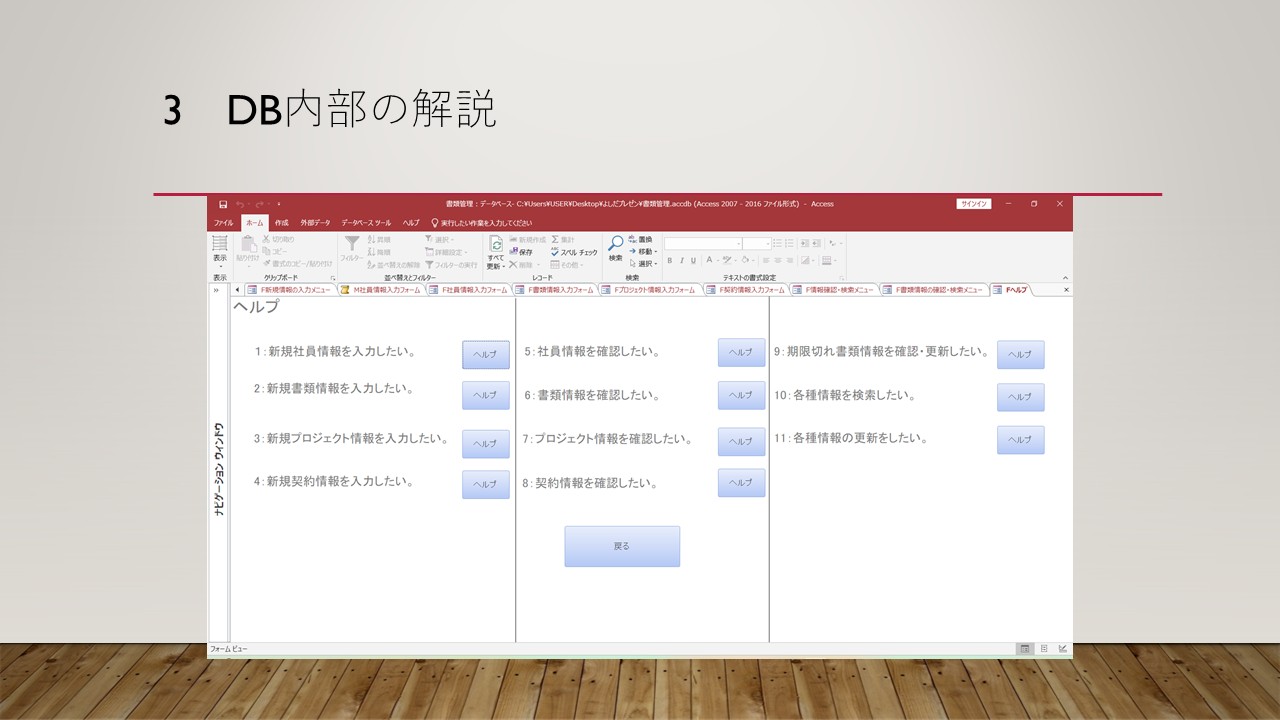Click the すべて更新 refresh icon
Screen dimensions: 1280x720
click(x=496, y=245)
